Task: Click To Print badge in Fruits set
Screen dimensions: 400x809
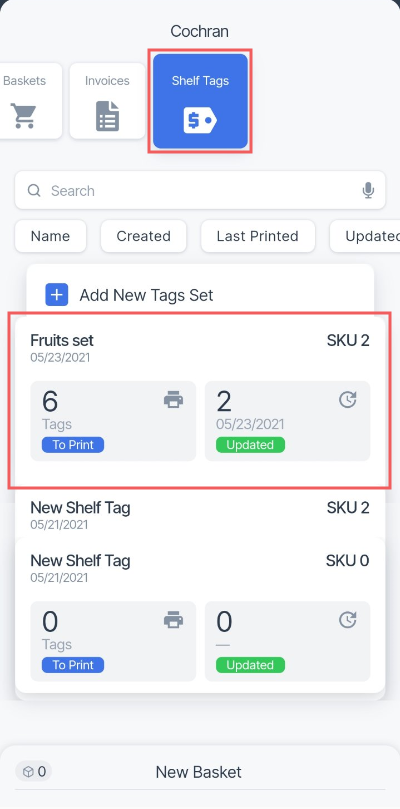Action: 73,445
